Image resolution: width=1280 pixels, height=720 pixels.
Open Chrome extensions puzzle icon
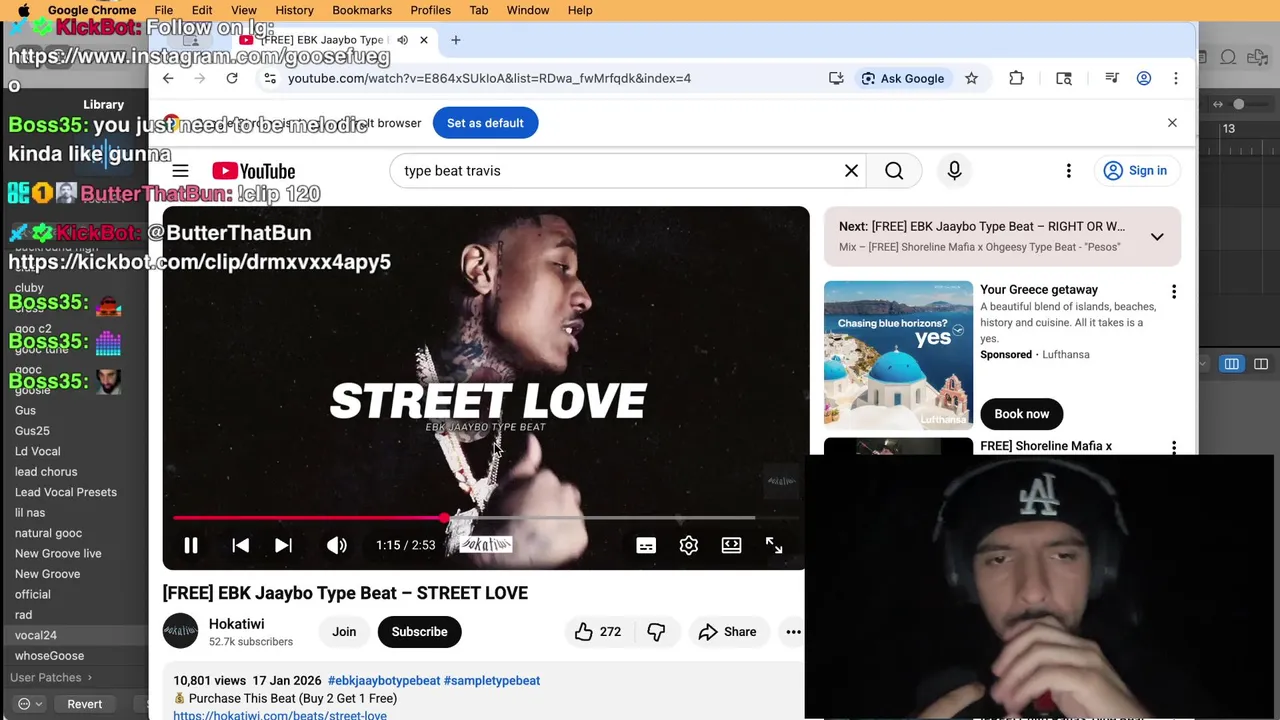1016,78
